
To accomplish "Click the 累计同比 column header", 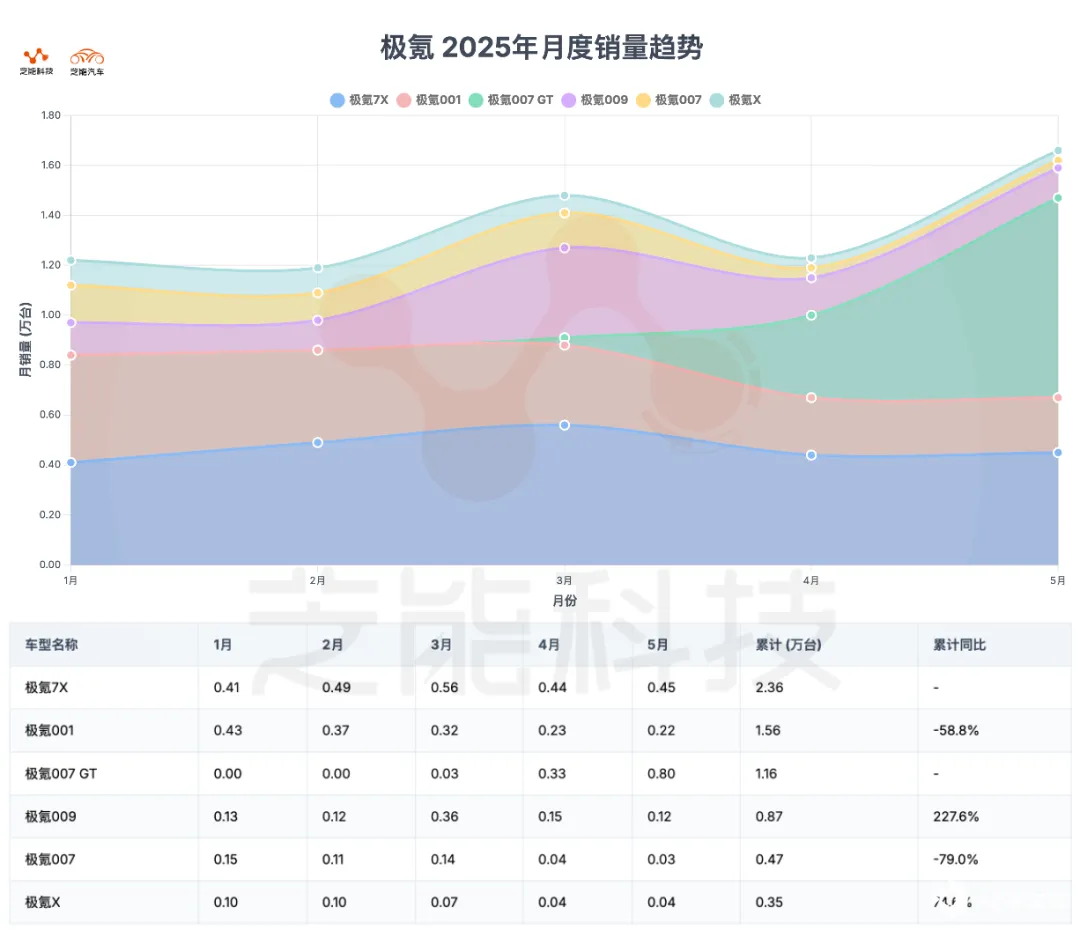I will (959, 645).
